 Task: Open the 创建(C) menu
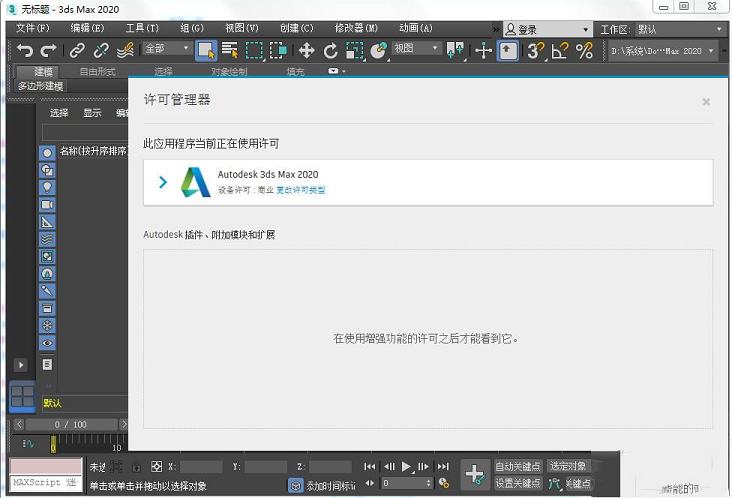point(296,29)
